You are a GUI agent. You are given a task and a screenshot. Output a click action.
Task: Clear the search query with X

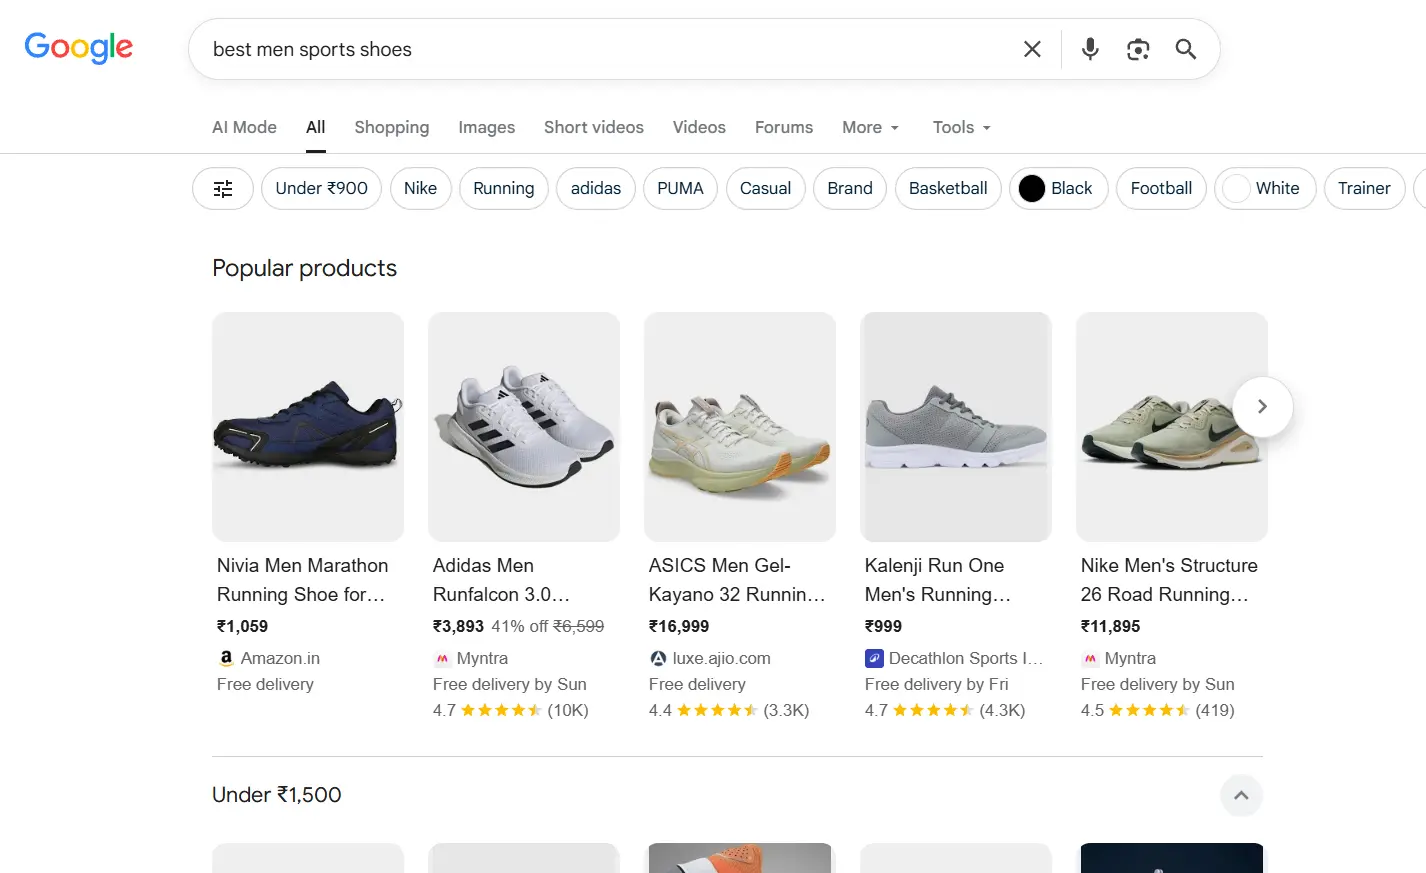[x=1032, y=49]
